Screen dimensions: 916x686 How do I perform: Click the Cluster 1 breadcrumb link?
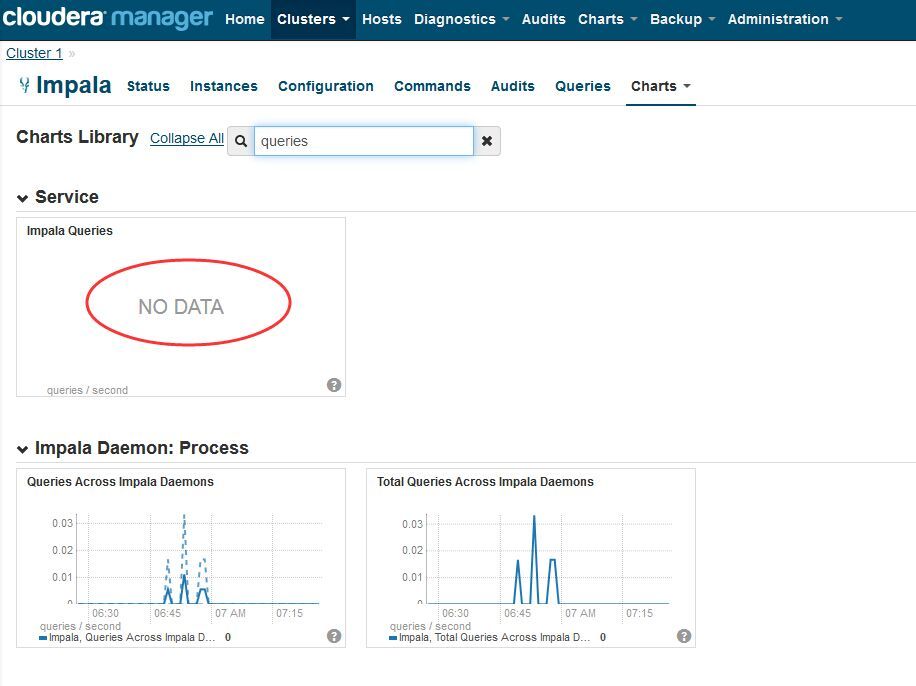tap(34, 53)
